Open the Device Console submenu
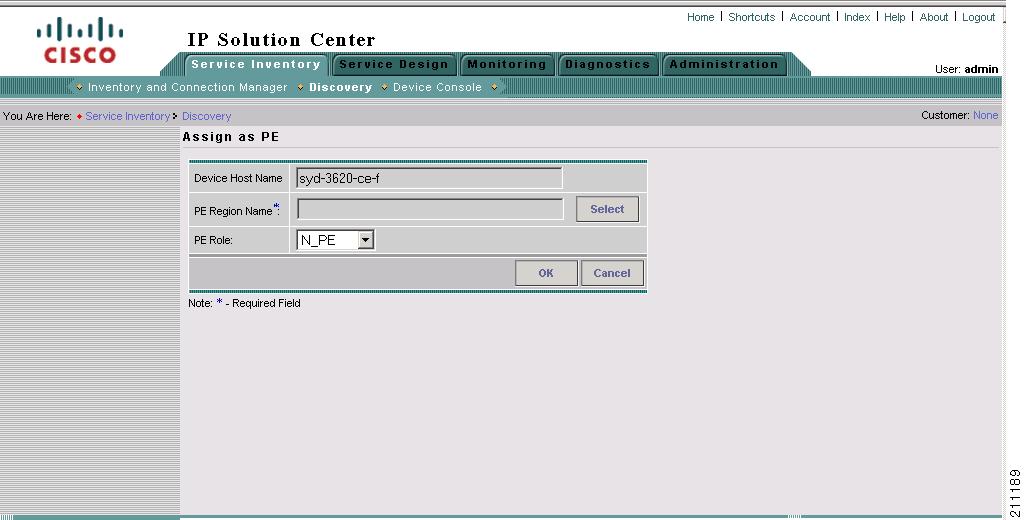The image size is (1024, 520). [x=437, y=88]
